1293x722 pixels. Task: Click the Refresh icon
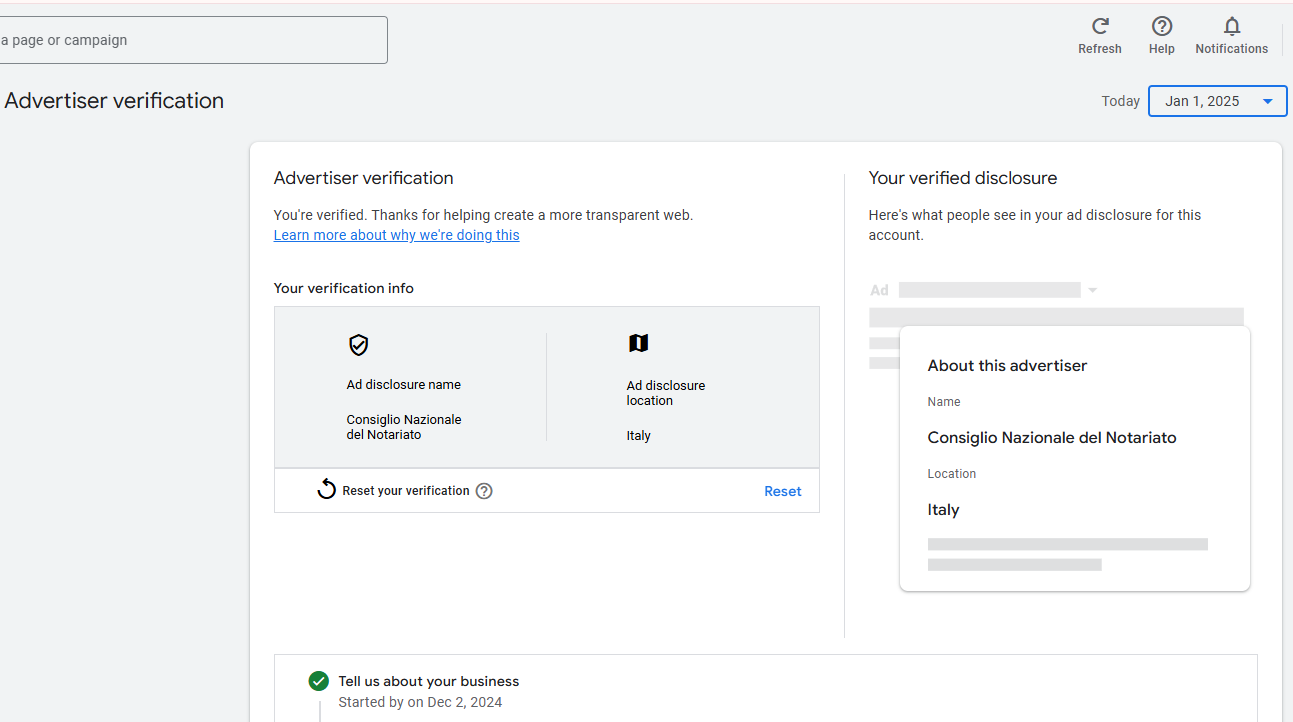click(x=1100, y=26)
